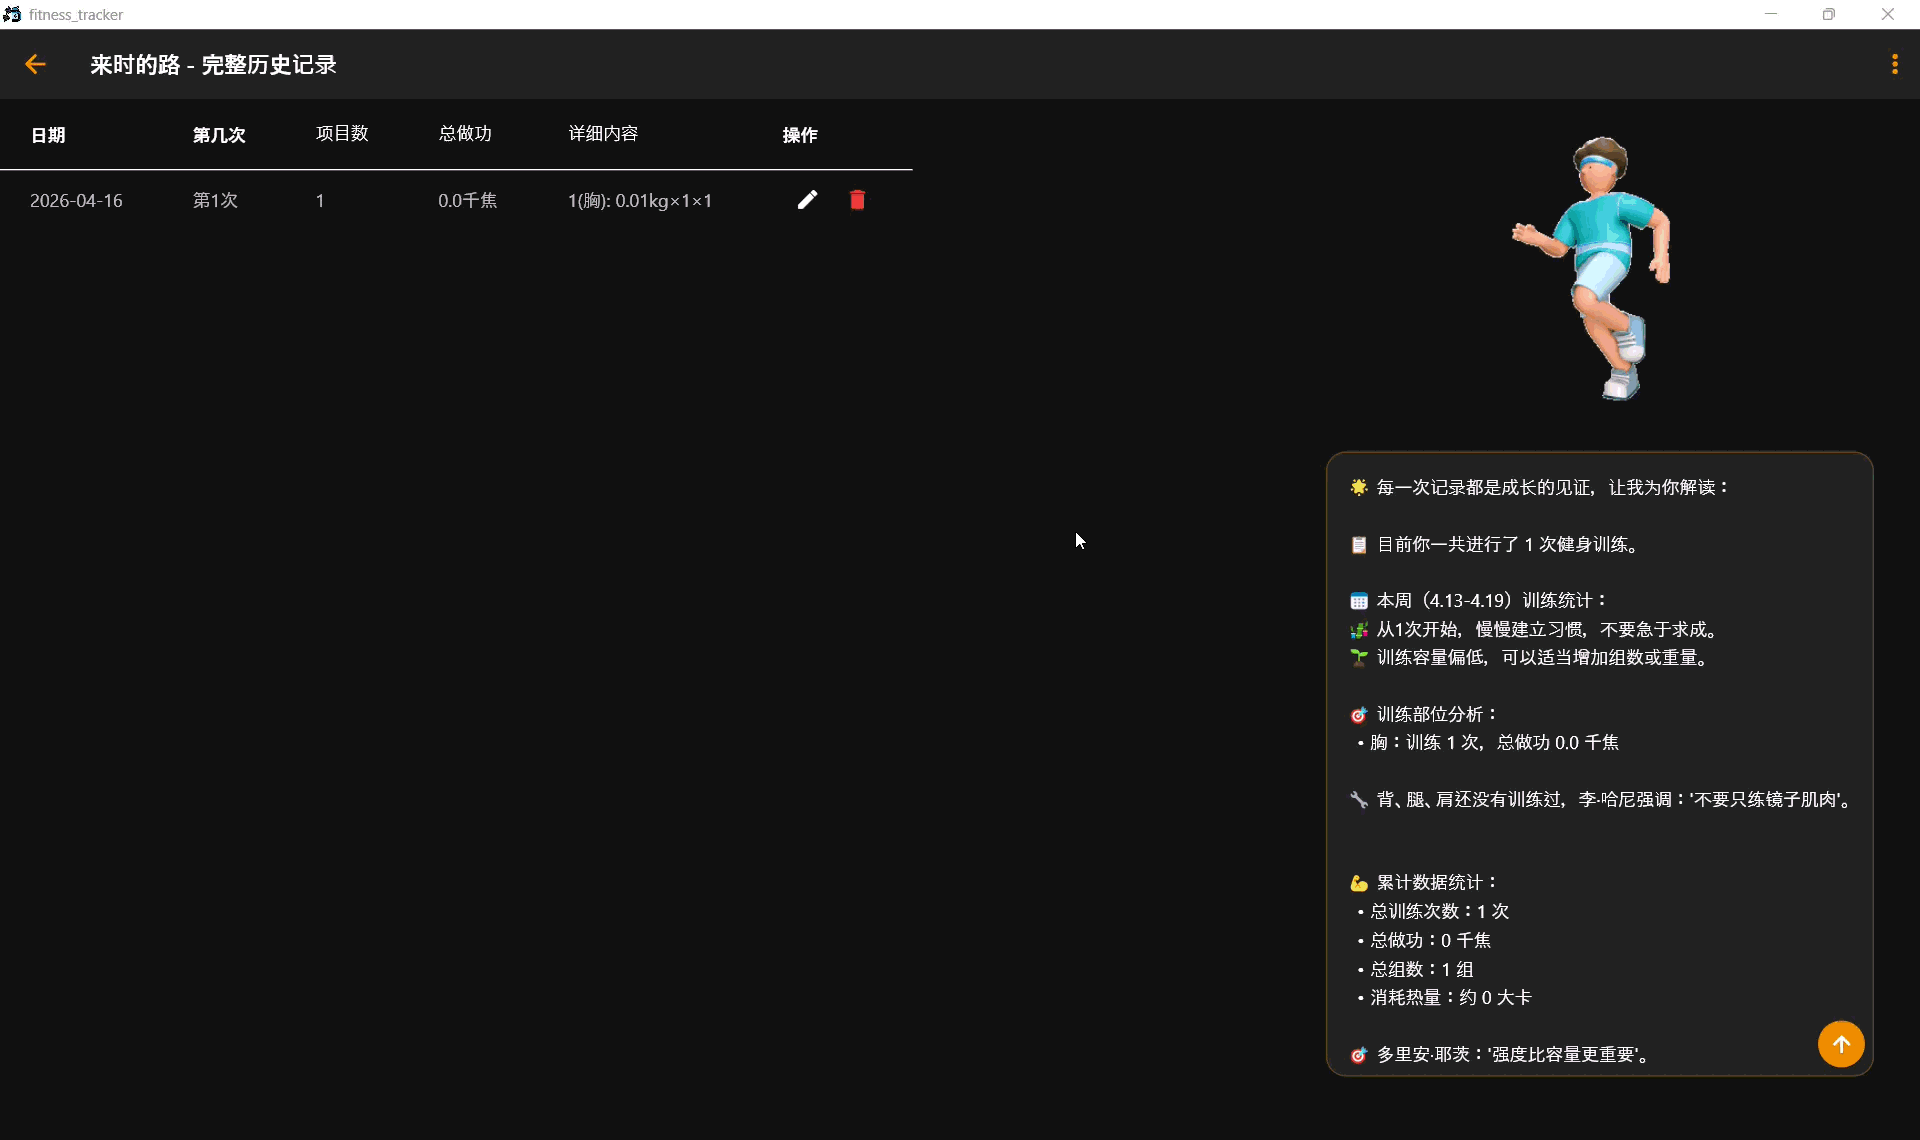
Task: Click the 累计数据统计 heading
Action: [x=1424, y=883]
